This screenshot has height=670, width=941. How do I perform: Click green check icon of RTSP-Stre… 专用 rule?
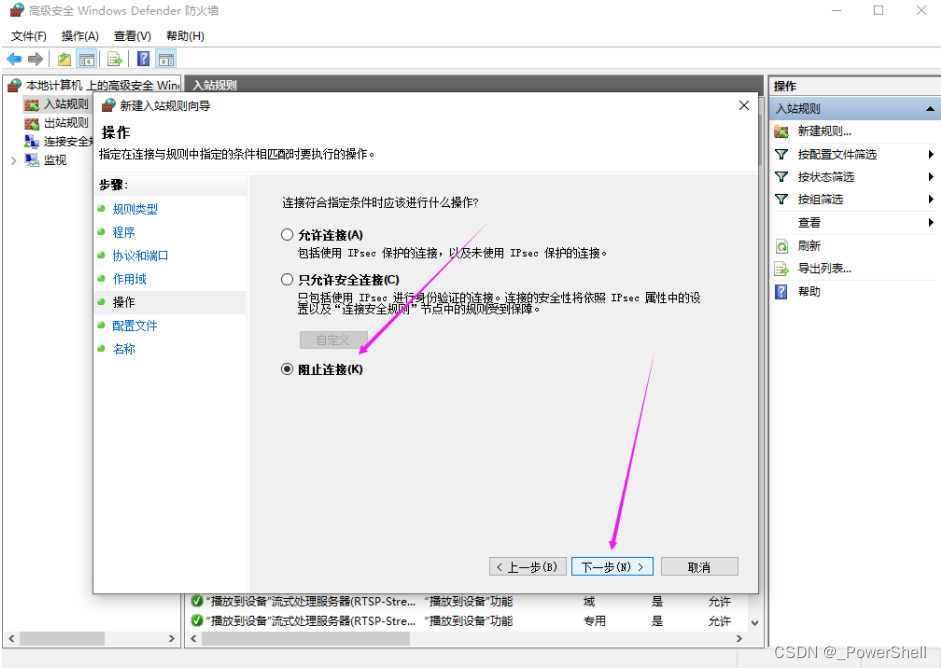196,620
